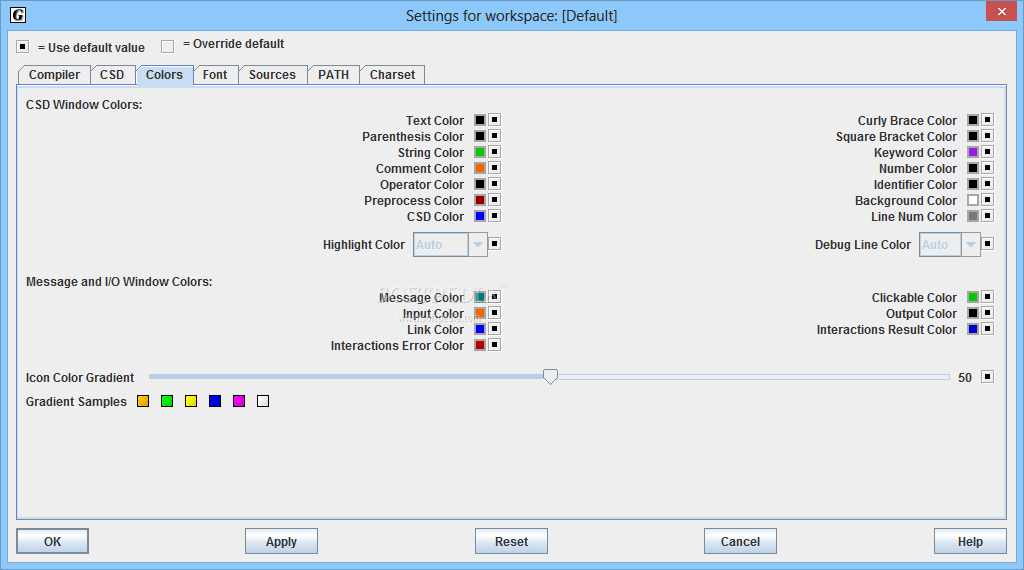
Task: Click the green gradient sample square
Action: coord(167,401)
